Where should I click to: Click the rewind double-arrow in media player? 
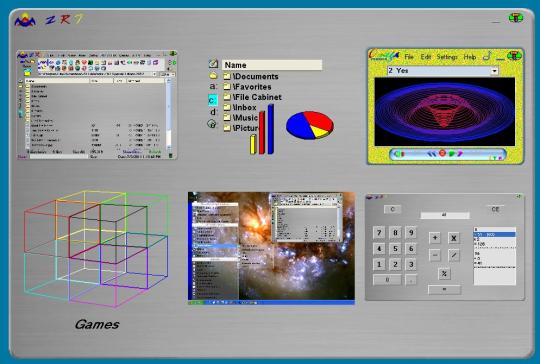click(431, 154)
